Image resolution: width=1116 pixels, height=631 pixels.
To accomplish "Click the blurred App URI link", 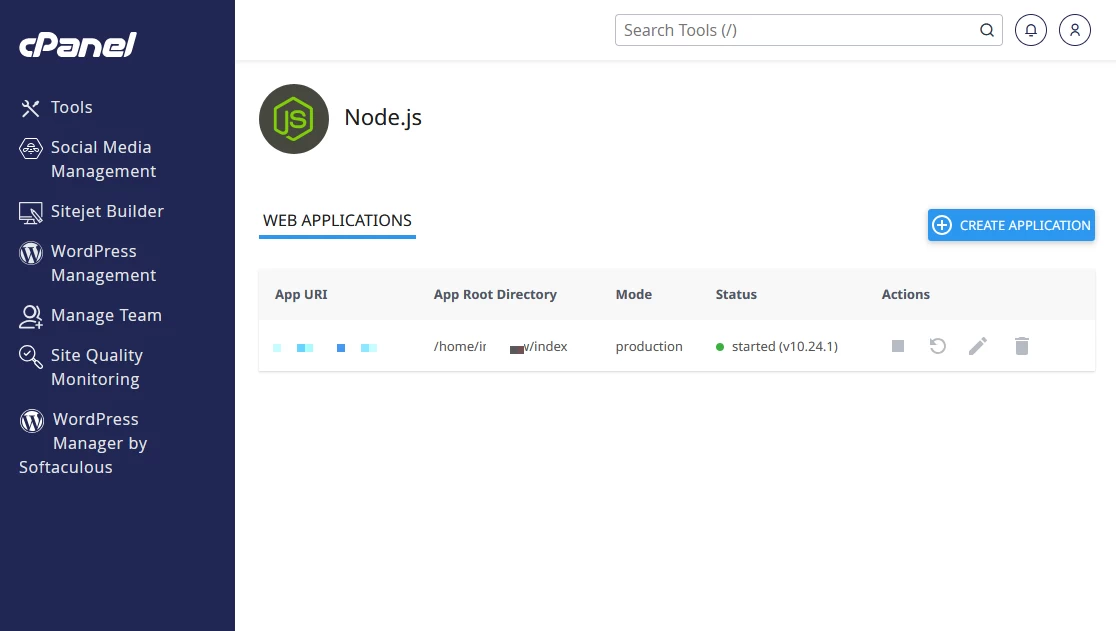I will (x=325, y=347).
